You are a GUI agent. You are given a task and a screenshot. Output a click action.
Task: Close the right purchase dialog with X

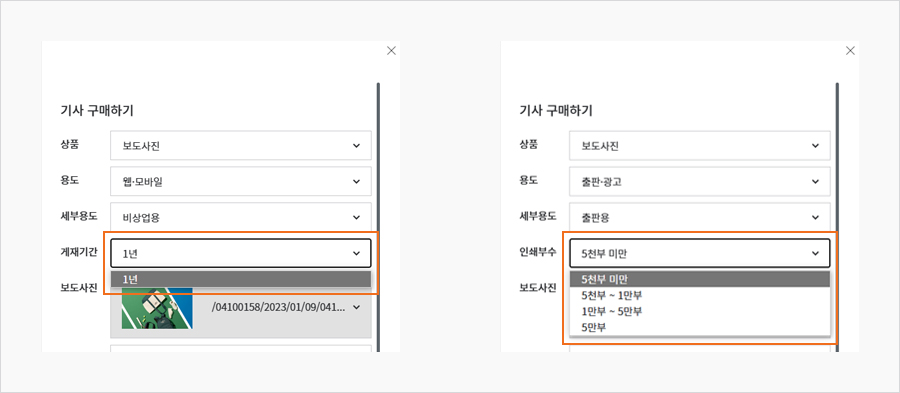coord(851,51)
